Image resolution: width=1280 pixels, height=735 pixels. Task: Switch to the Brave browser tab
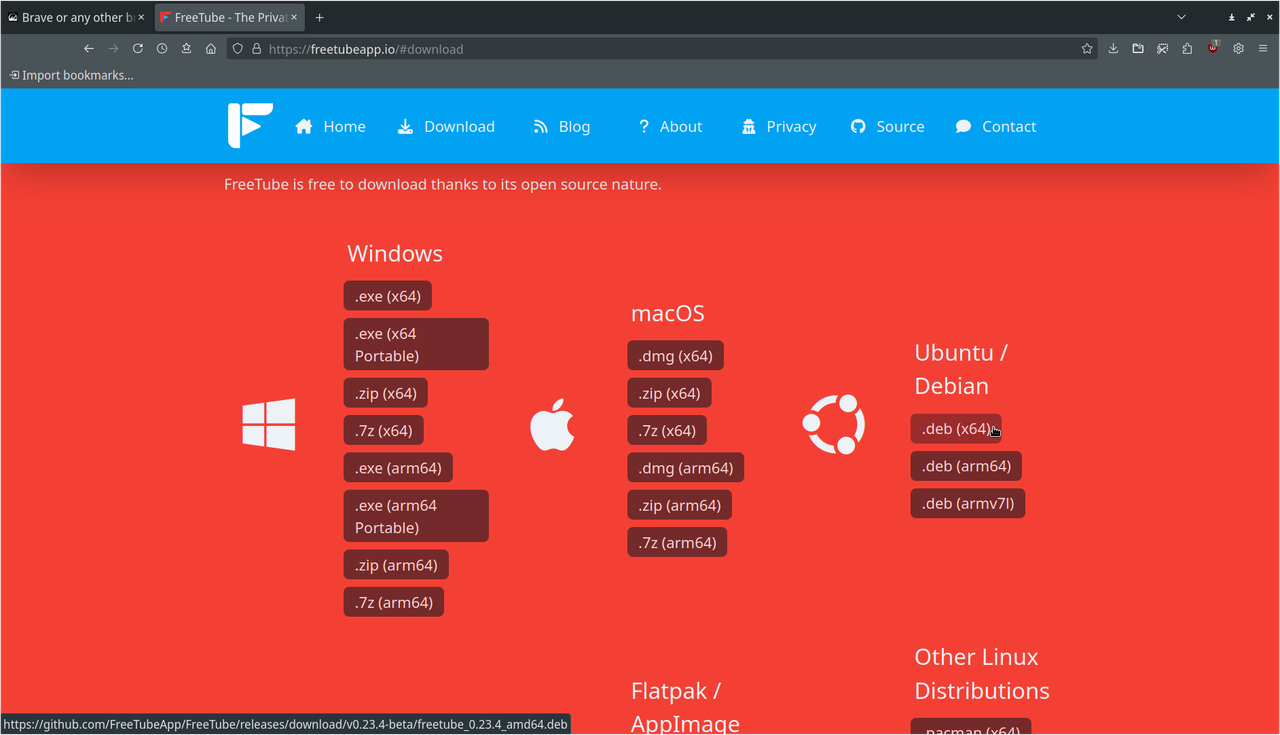(70, 17)
